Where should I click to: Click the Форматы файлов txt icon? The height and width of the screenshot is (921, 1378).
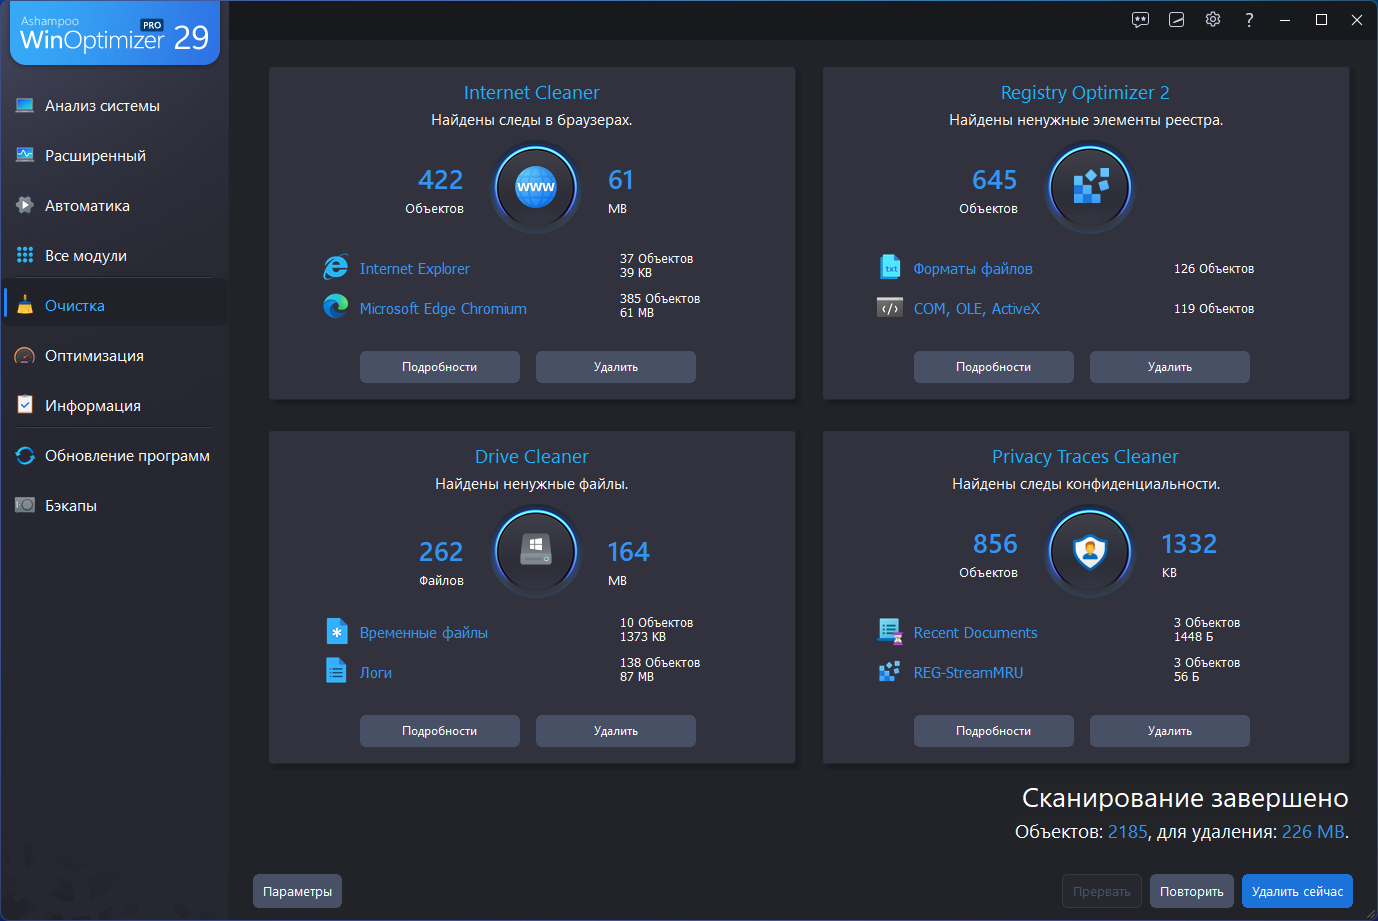tap(890, 267)
